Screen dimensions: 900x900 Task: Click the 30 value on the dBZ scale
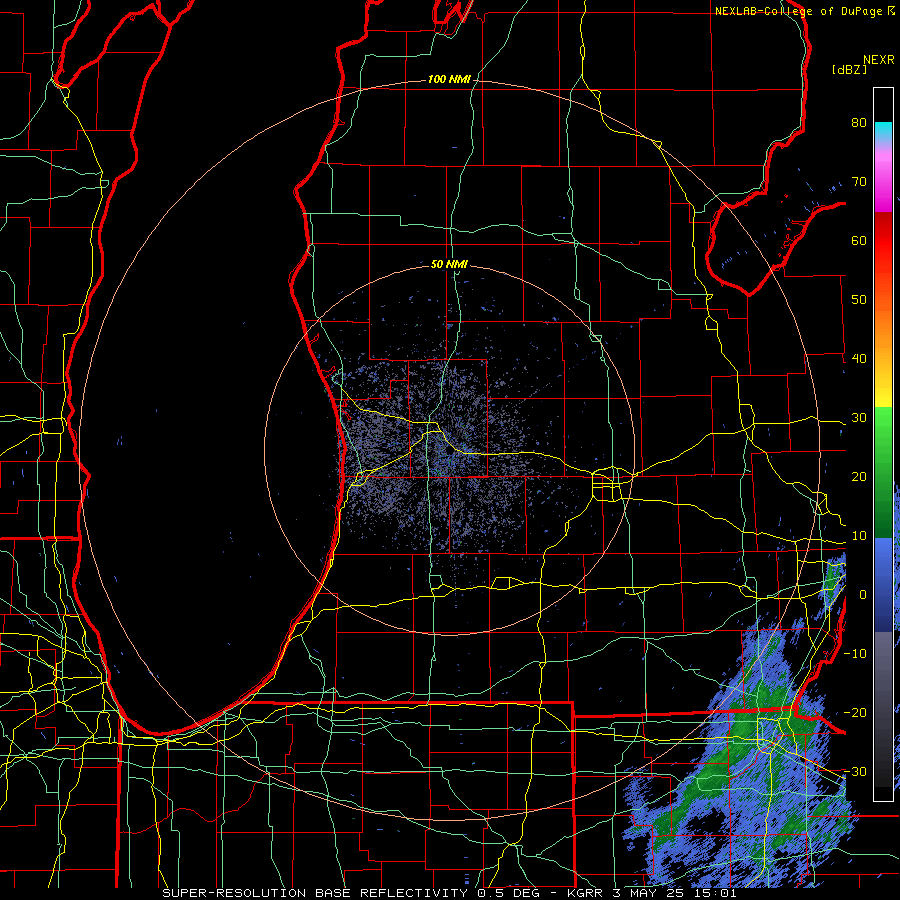coord(859,418)
